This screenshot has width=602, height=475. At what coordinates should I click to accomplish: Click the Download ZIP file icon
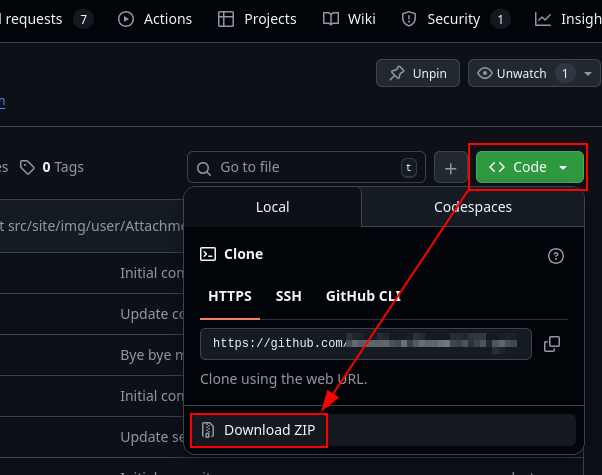click(208, 430)
